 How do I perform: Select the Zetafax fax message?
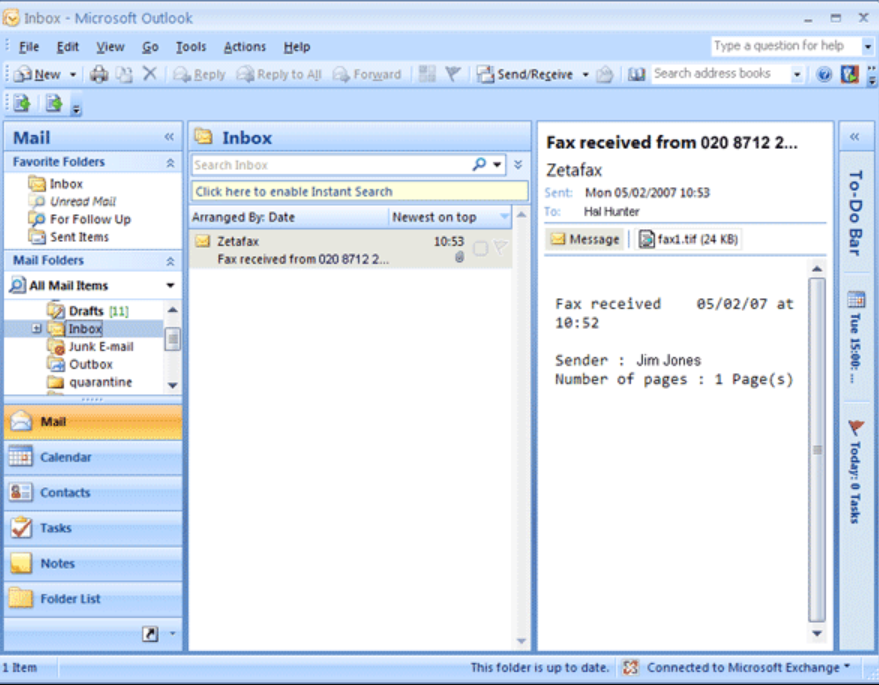[x=350, y=249]
